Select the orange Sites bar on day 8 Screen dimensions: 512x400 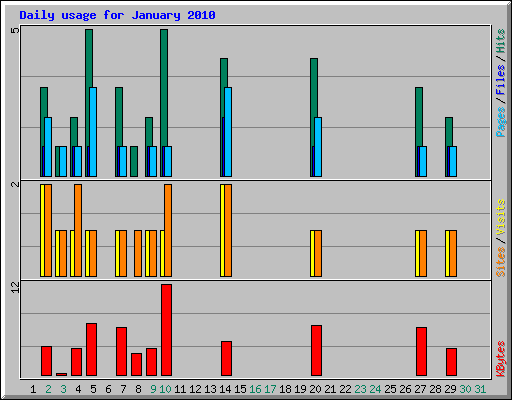tap(138, 253)
